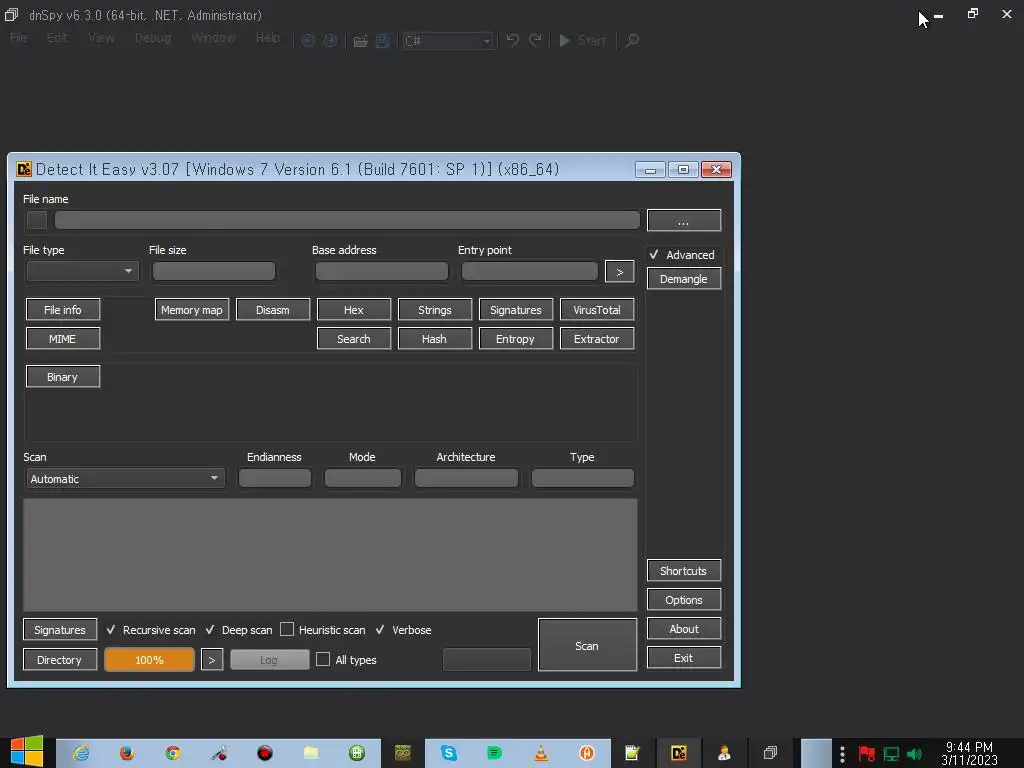Click the dnSpy green Start debug arrow
The width and height of the screenshot is (1024, 768).
tap(565, 40)
